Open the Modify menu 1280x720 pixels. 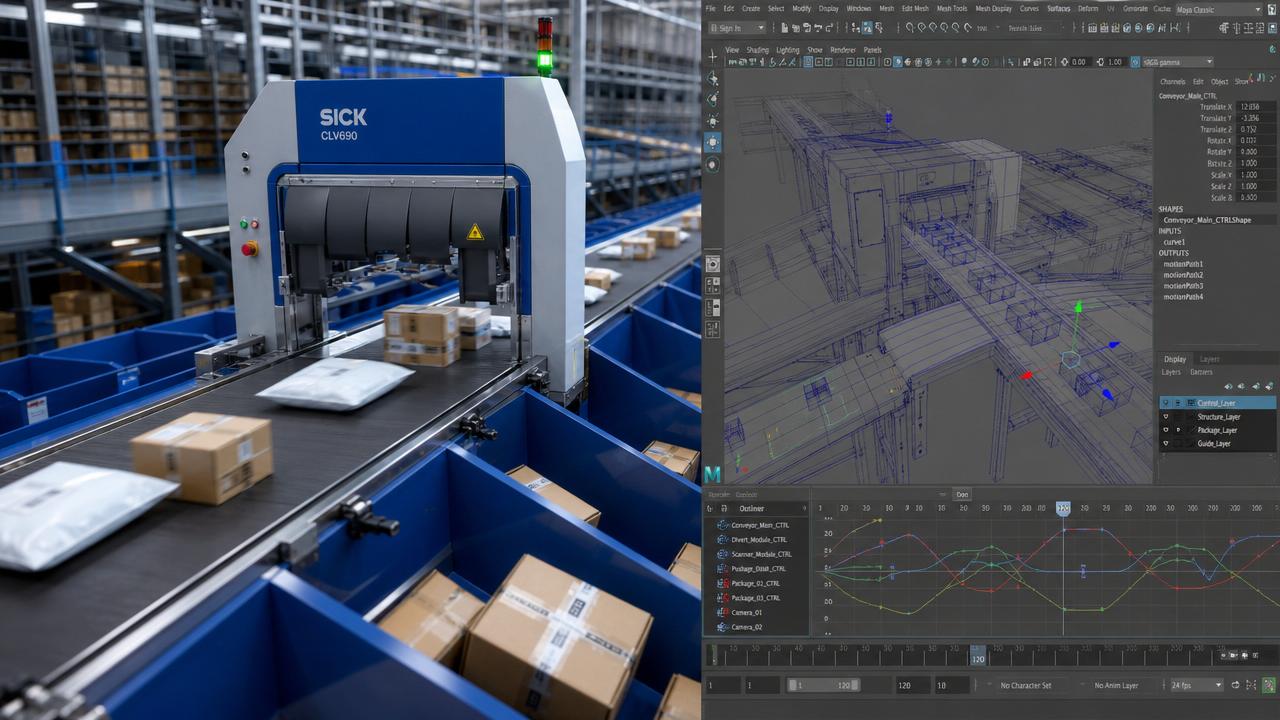pos(801,8)
